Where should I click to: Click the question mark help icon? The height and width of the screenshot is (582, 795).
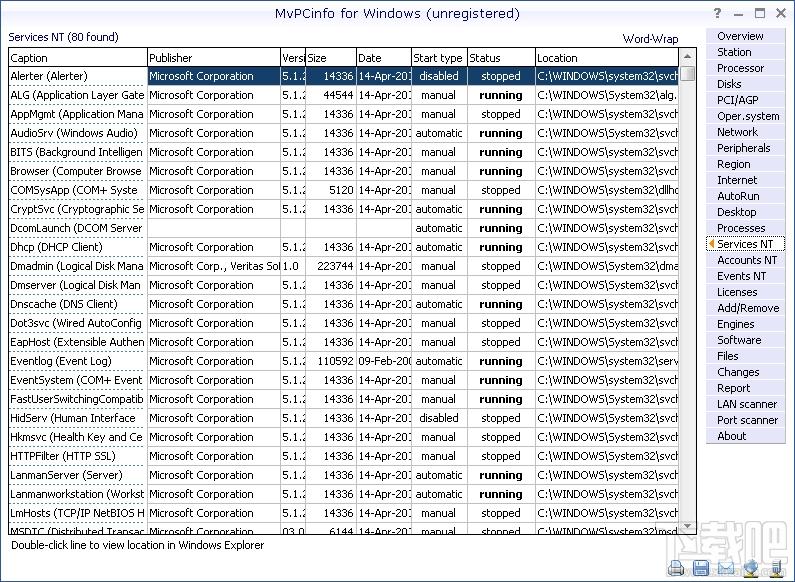tap(717, 13)
